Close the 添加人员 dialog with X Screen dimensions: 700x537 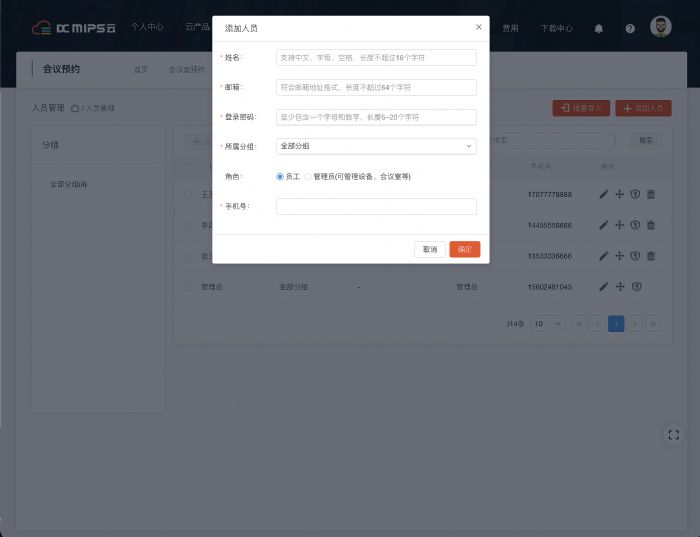pos(478,27)
